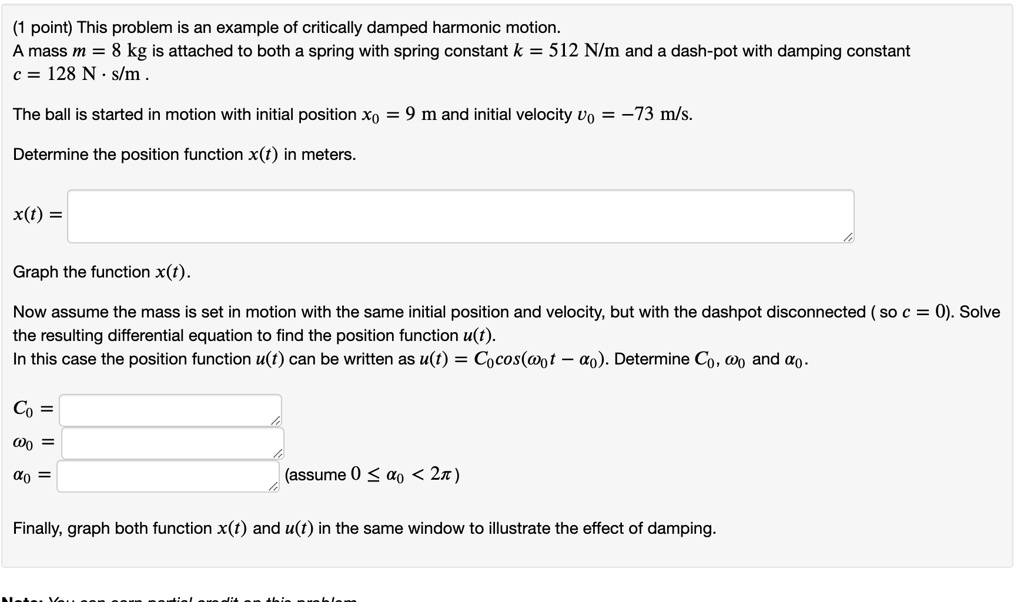Activate the empty position function text area

pyautogui.click(x=460, y=215)
